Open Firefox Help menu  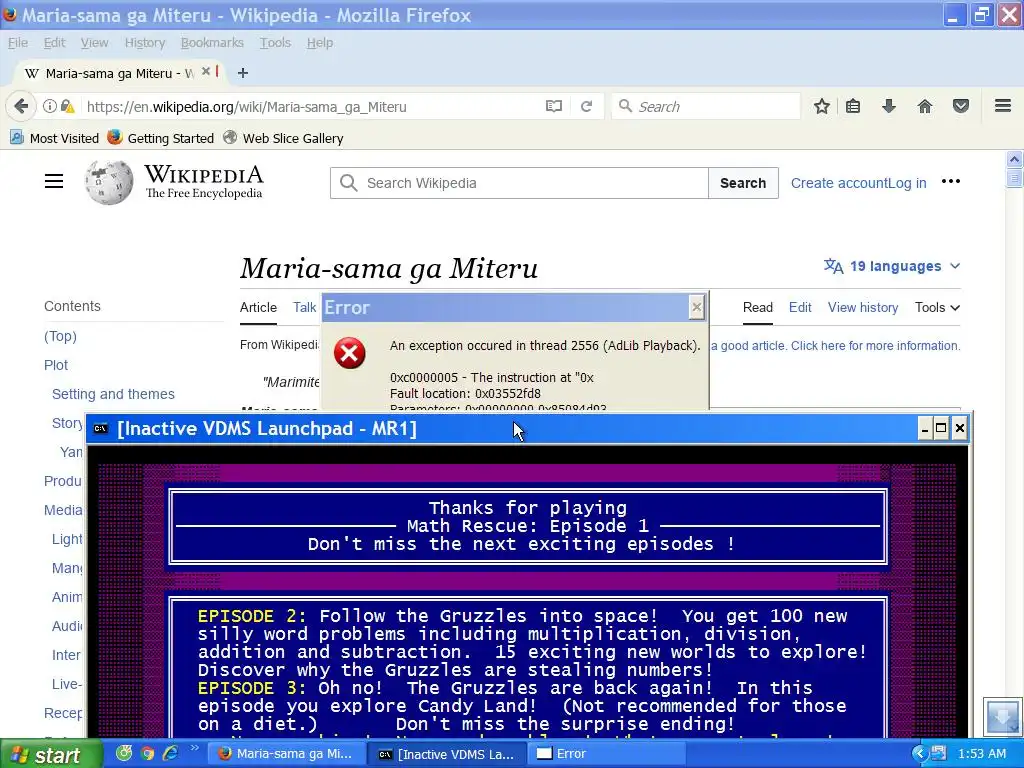(319, 42)
